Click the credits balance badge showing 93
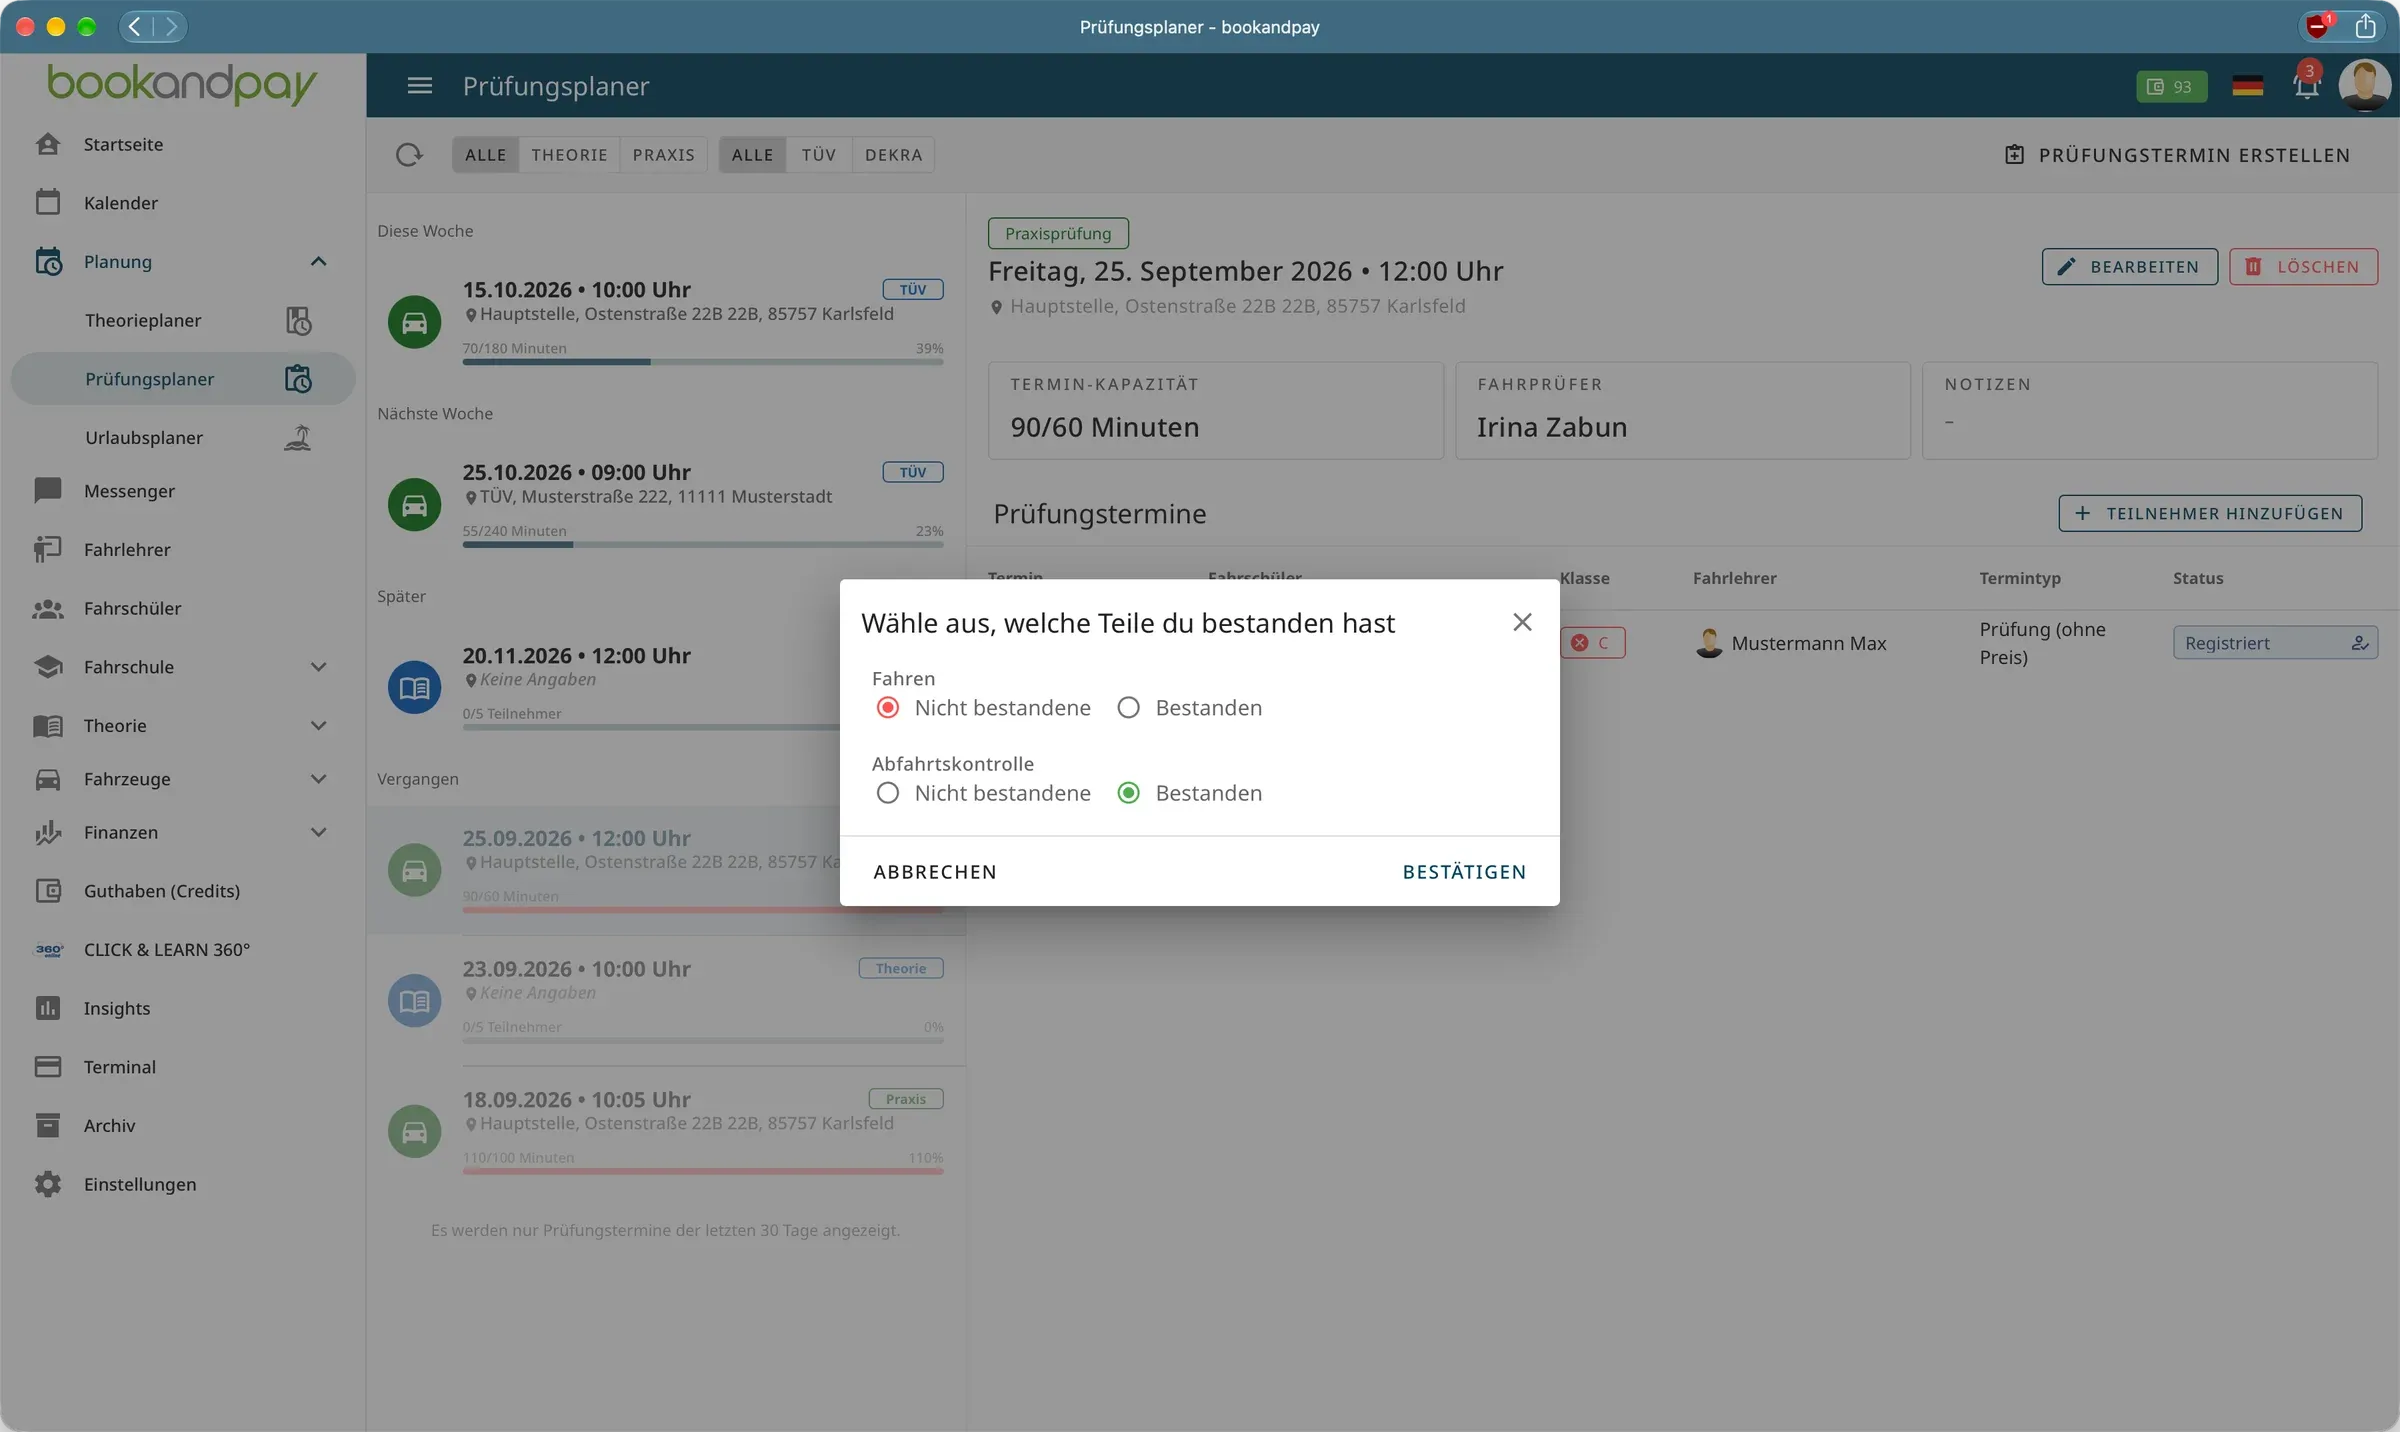 pos(2171,87)
